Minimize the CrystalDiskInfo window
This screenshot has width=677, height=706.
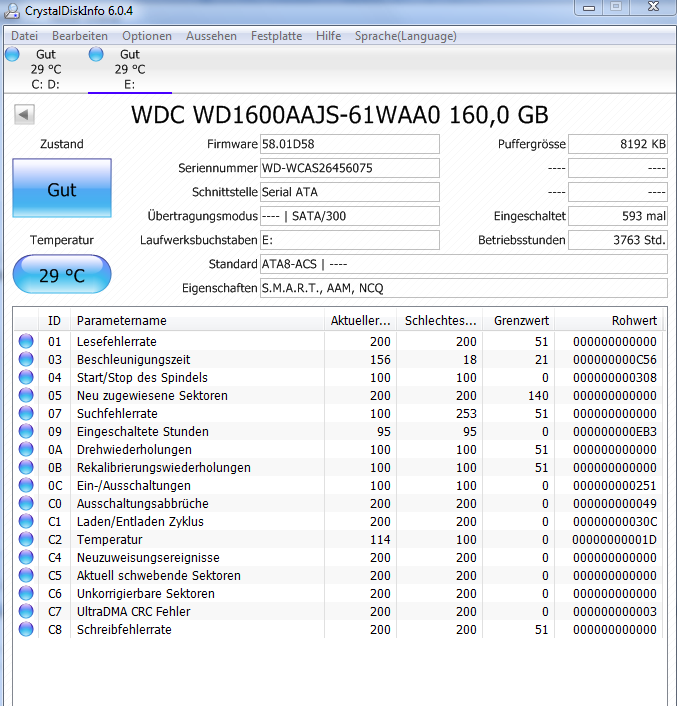coord(589,8)
